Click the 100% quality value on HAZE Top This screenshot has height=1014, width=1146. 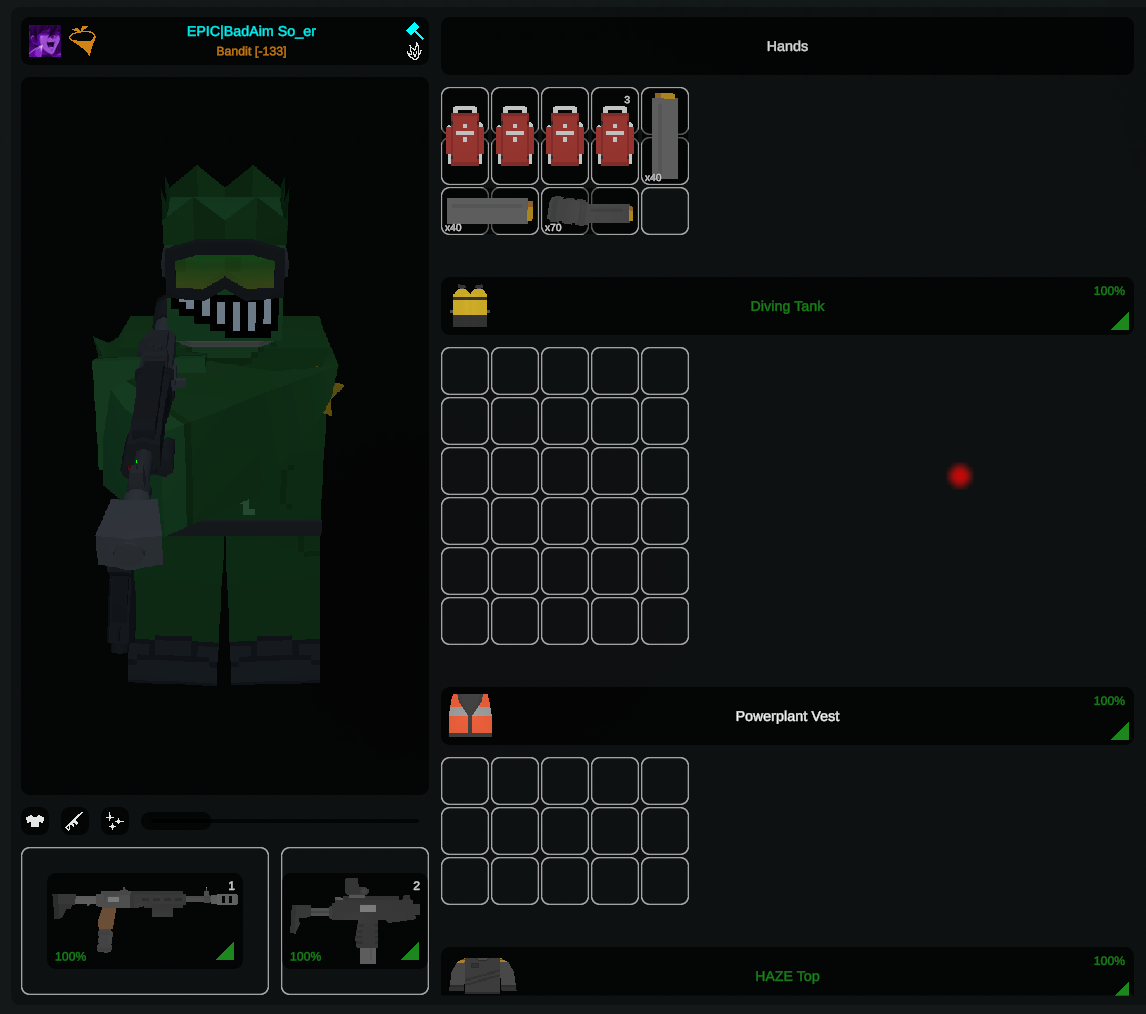[x=1109, y=961]
